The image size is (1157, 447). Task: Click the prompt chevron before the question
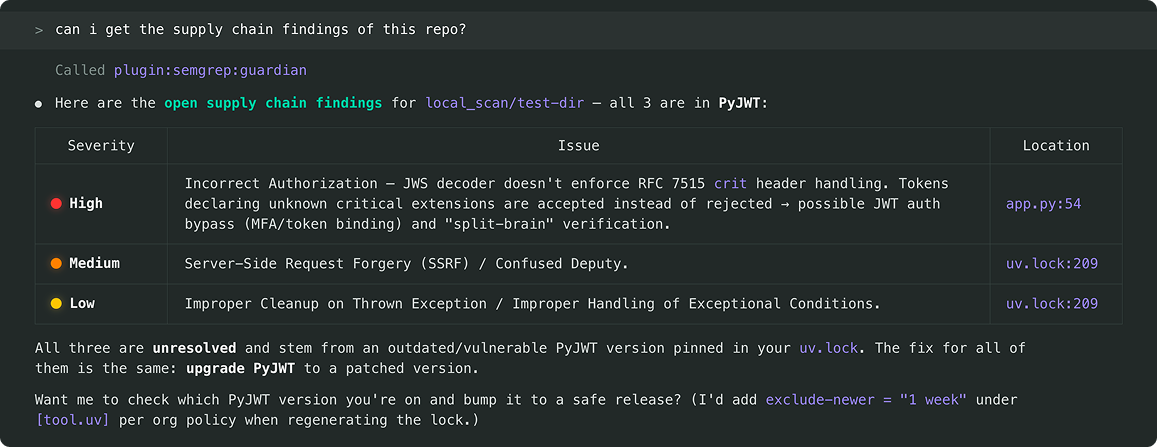click(38, 30)
